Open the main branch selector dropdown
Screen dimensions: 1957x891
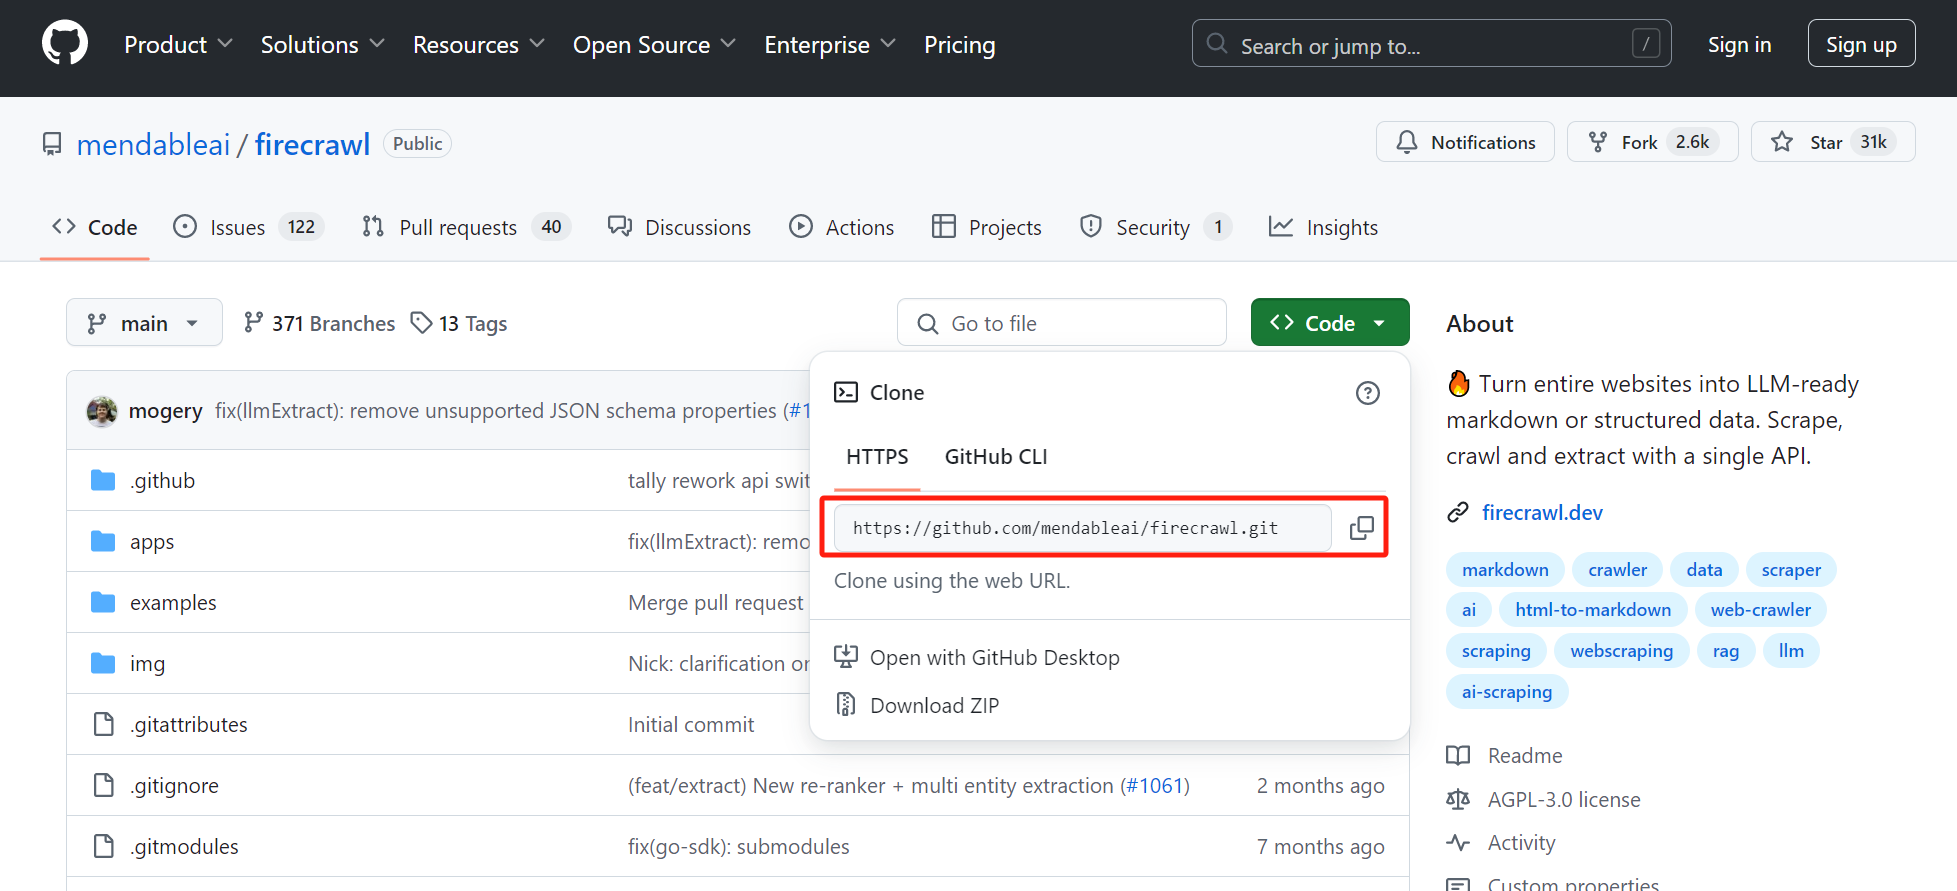(x=144, y=323)
